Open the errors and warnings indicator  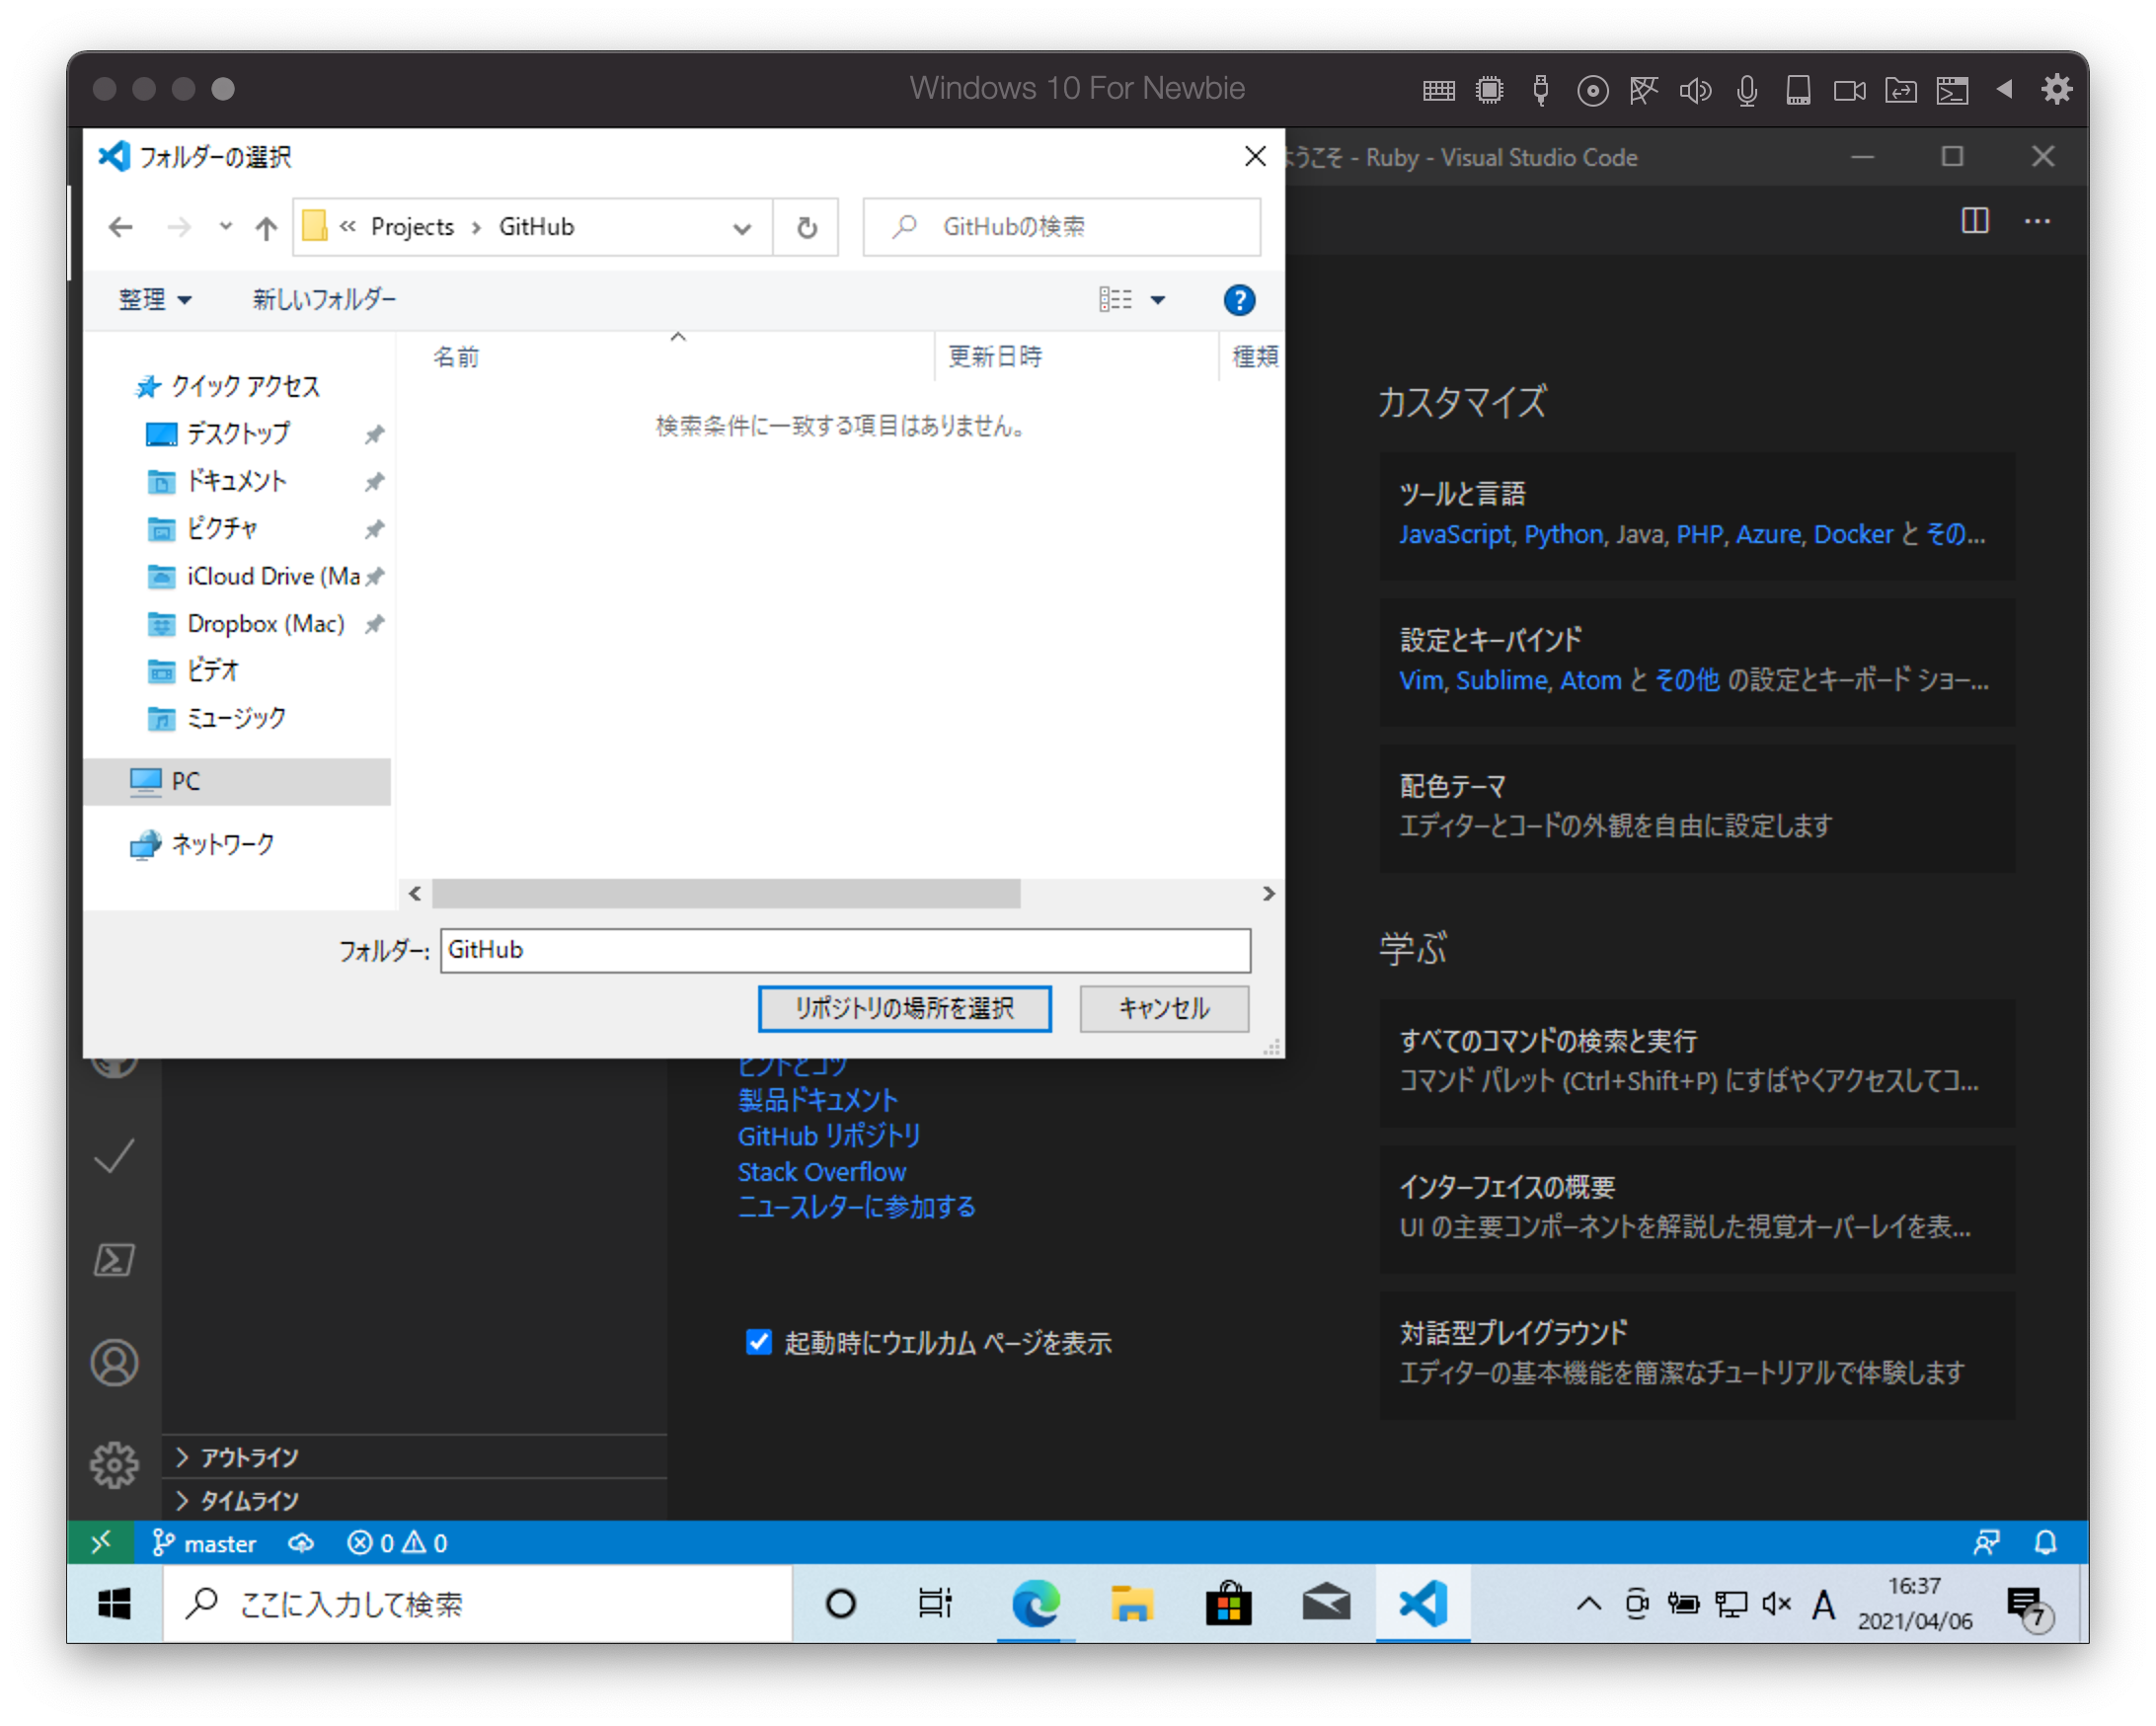click(396, 1543)
